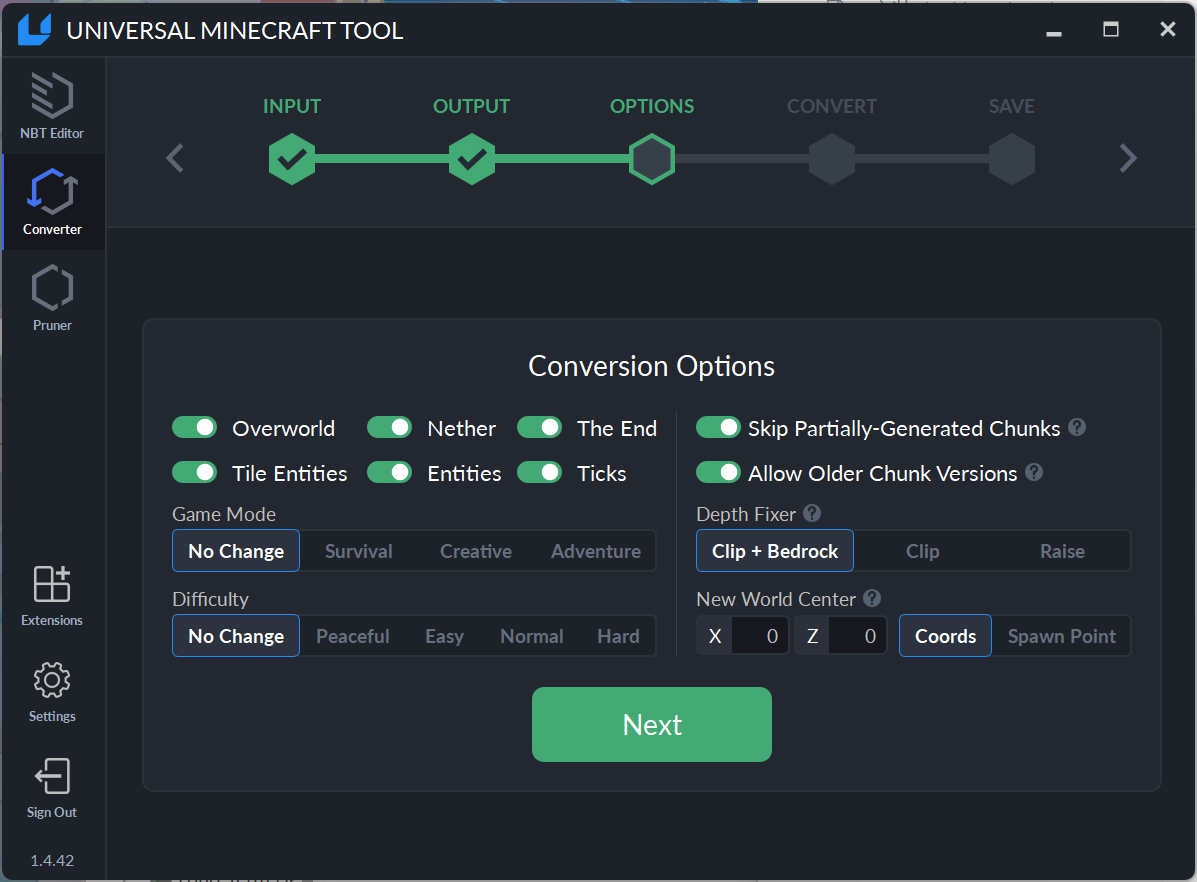
Task: Click the CONVERT step label
Action: pyautogui.click(x=832, y=106)
